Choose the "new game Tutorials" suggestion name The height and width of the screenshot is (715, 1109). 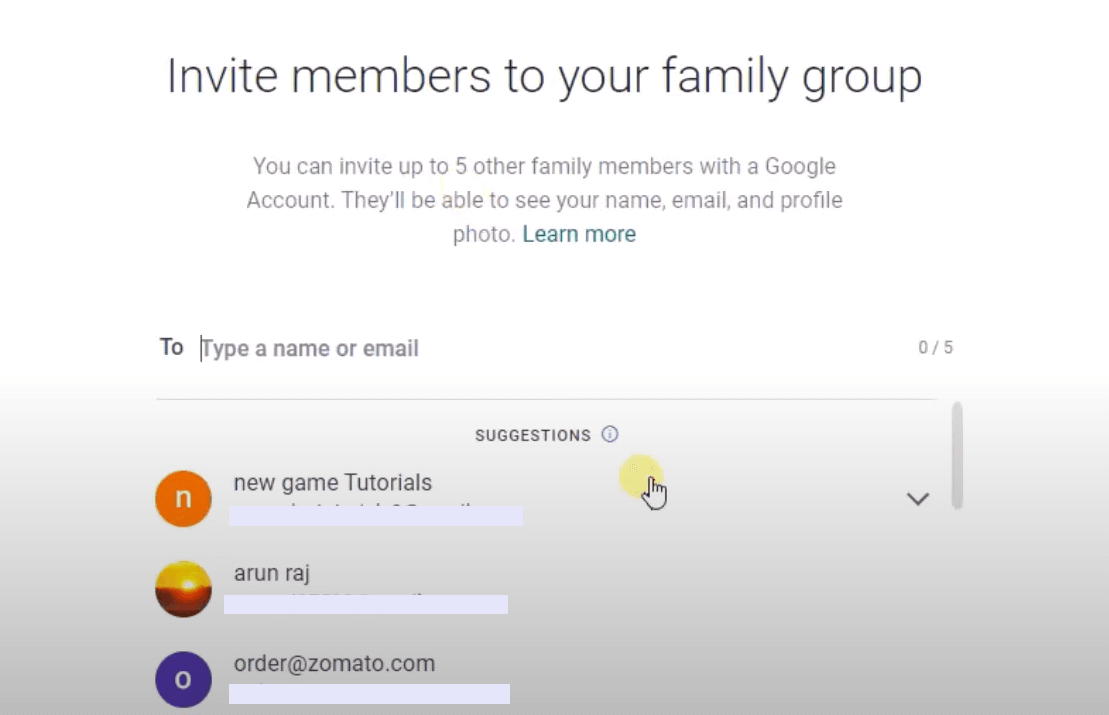[332, 483]
